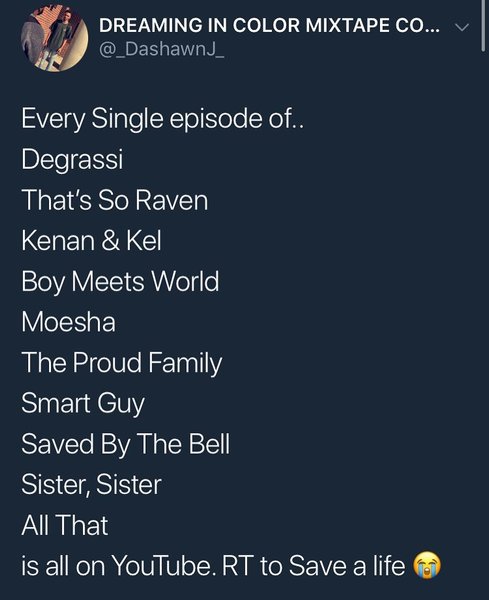Viewport: 489px width, 600px height.
Task: Click the All That line
Action: (x=65, y=525)
